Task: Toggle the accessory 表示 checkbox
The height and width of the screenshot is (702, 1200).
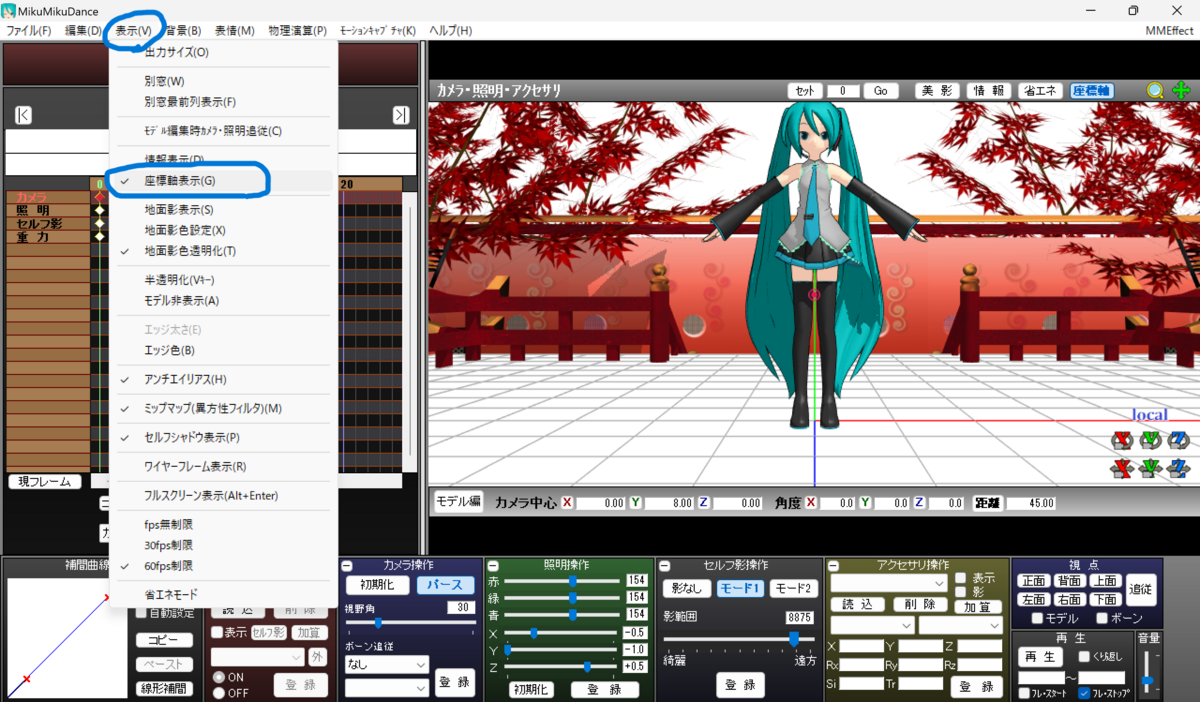Action: pyautogui.click(x=960, y=578)
